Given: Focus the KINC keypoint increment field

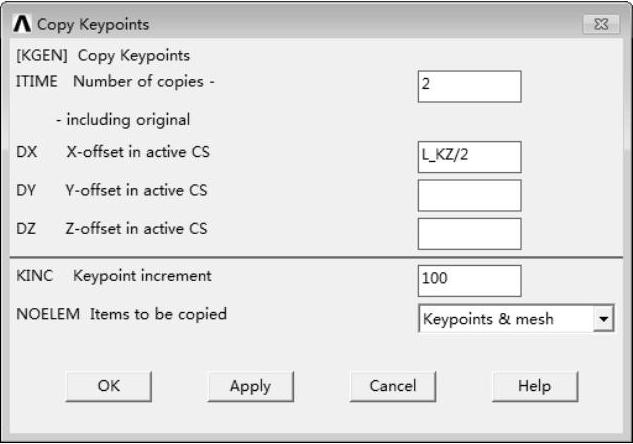Looking at the screenshot, I should (469, 280).
